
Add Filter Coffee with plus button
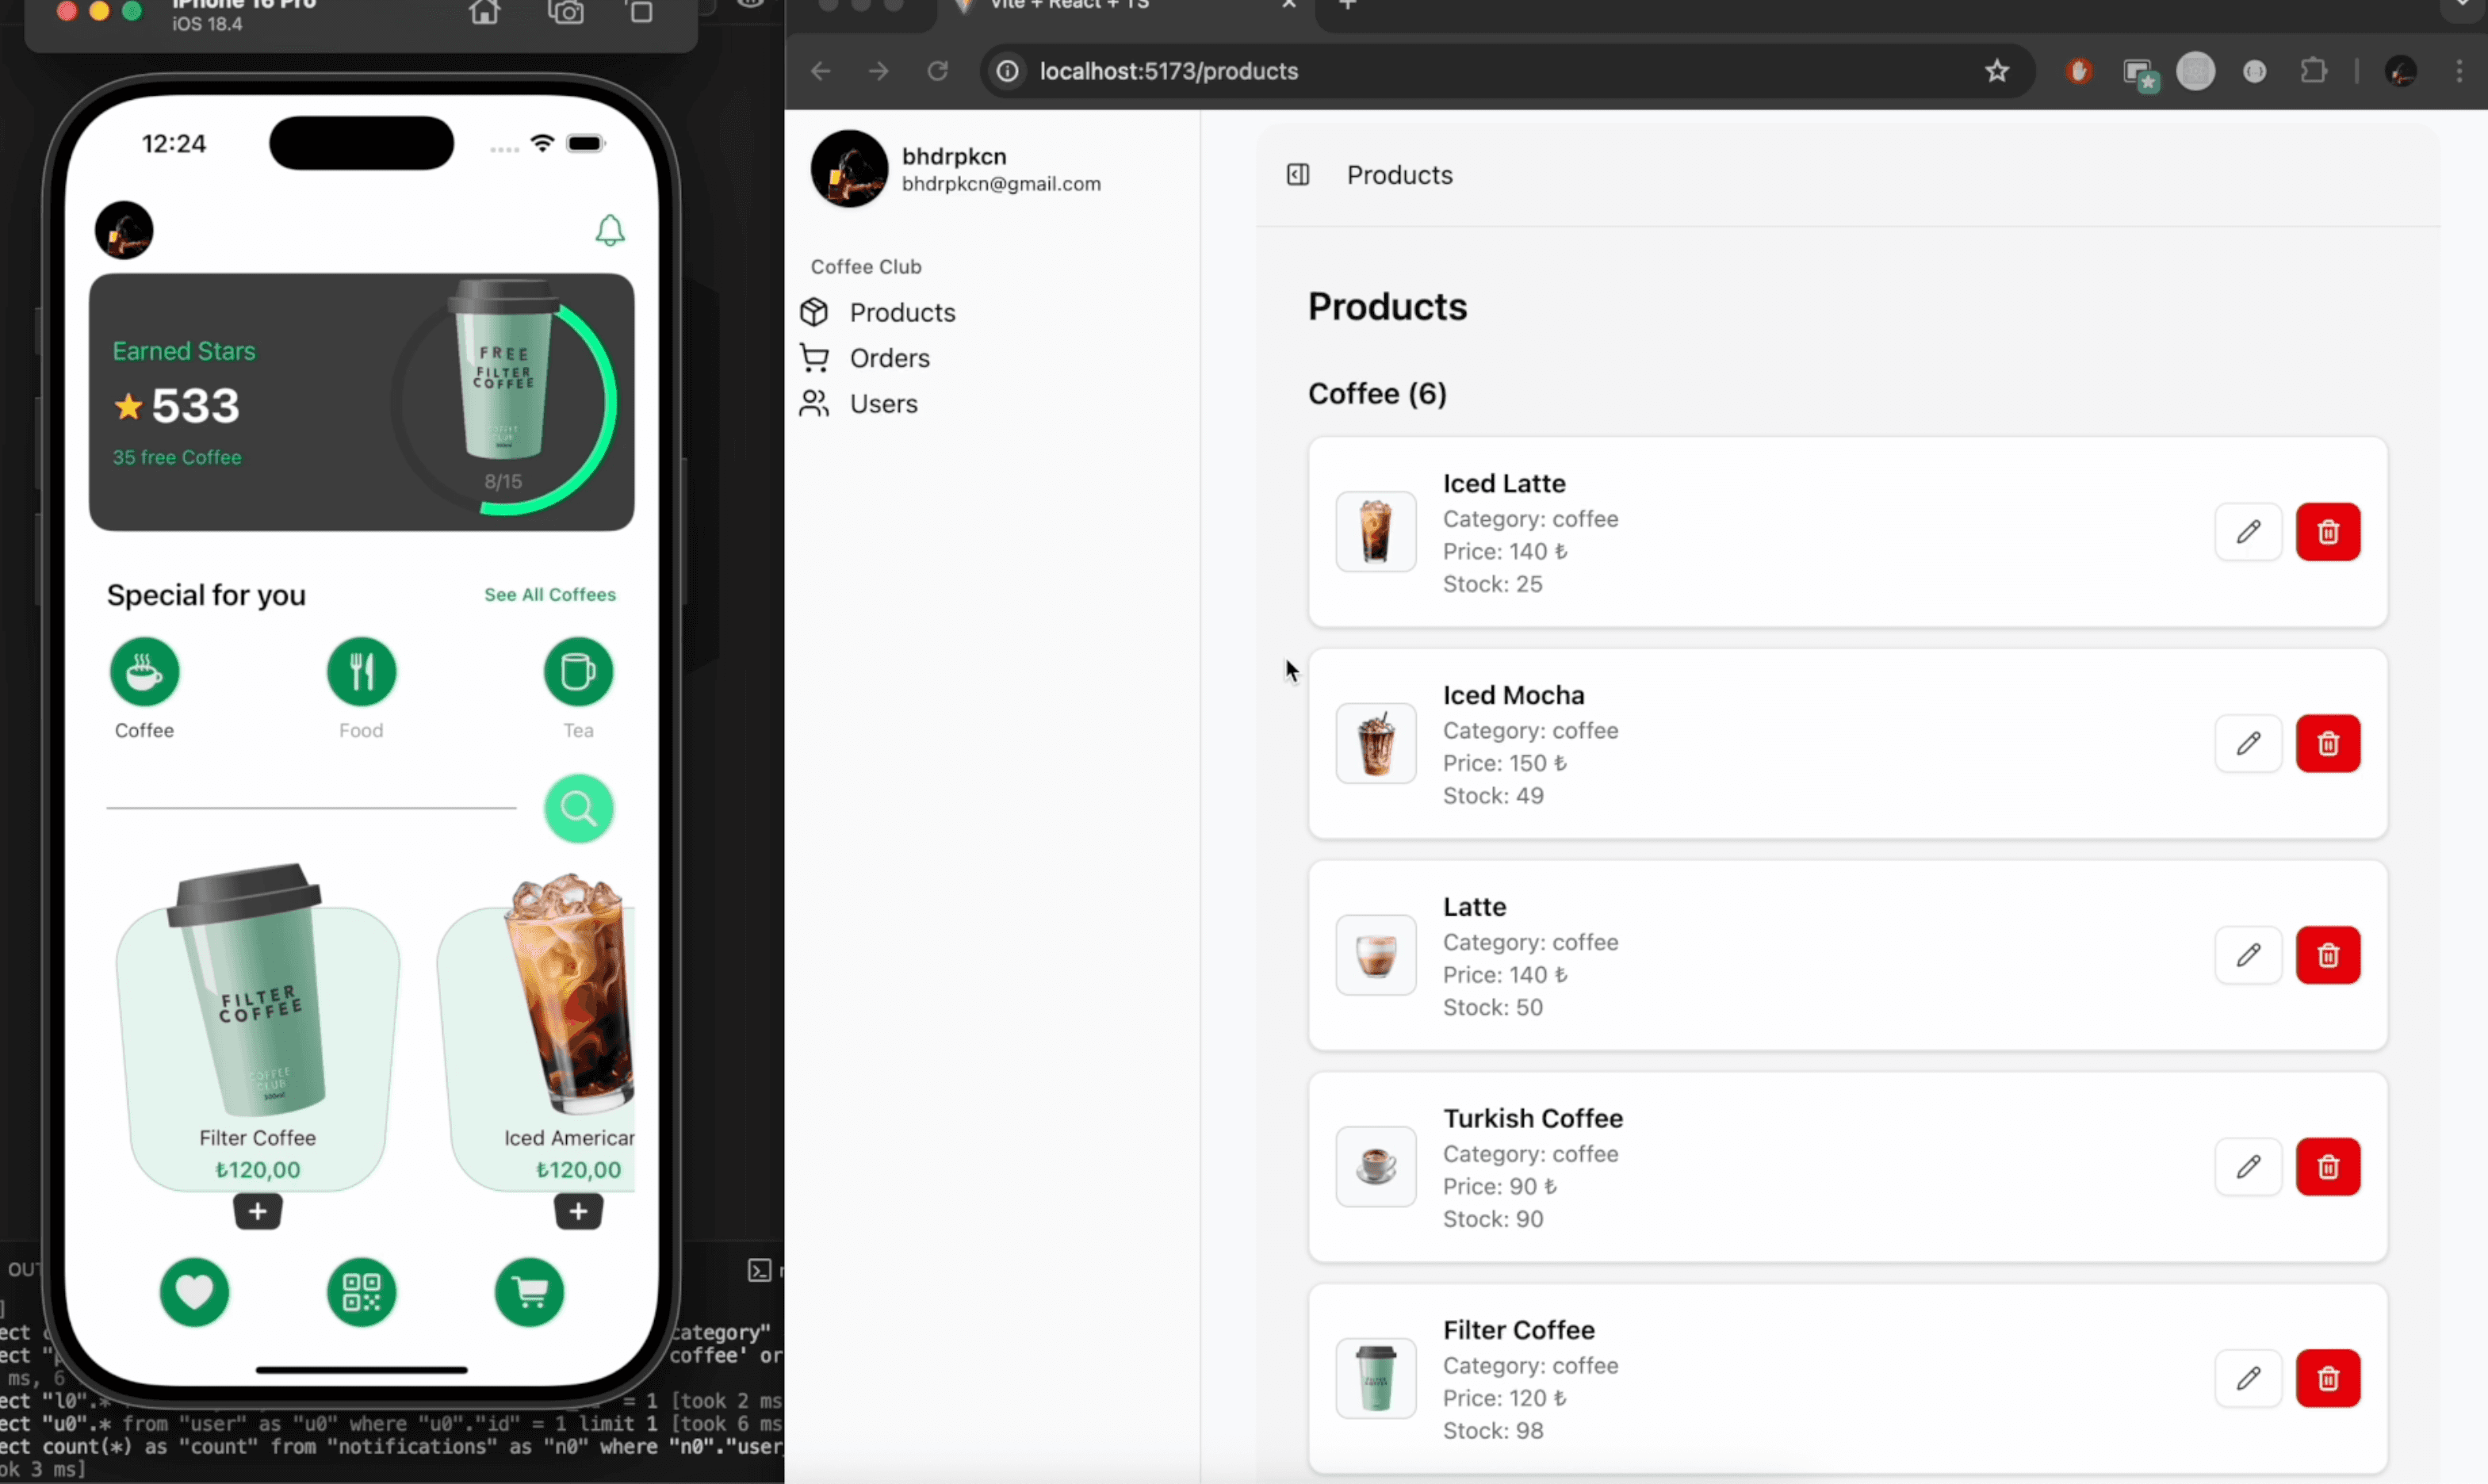point(257,1212)
